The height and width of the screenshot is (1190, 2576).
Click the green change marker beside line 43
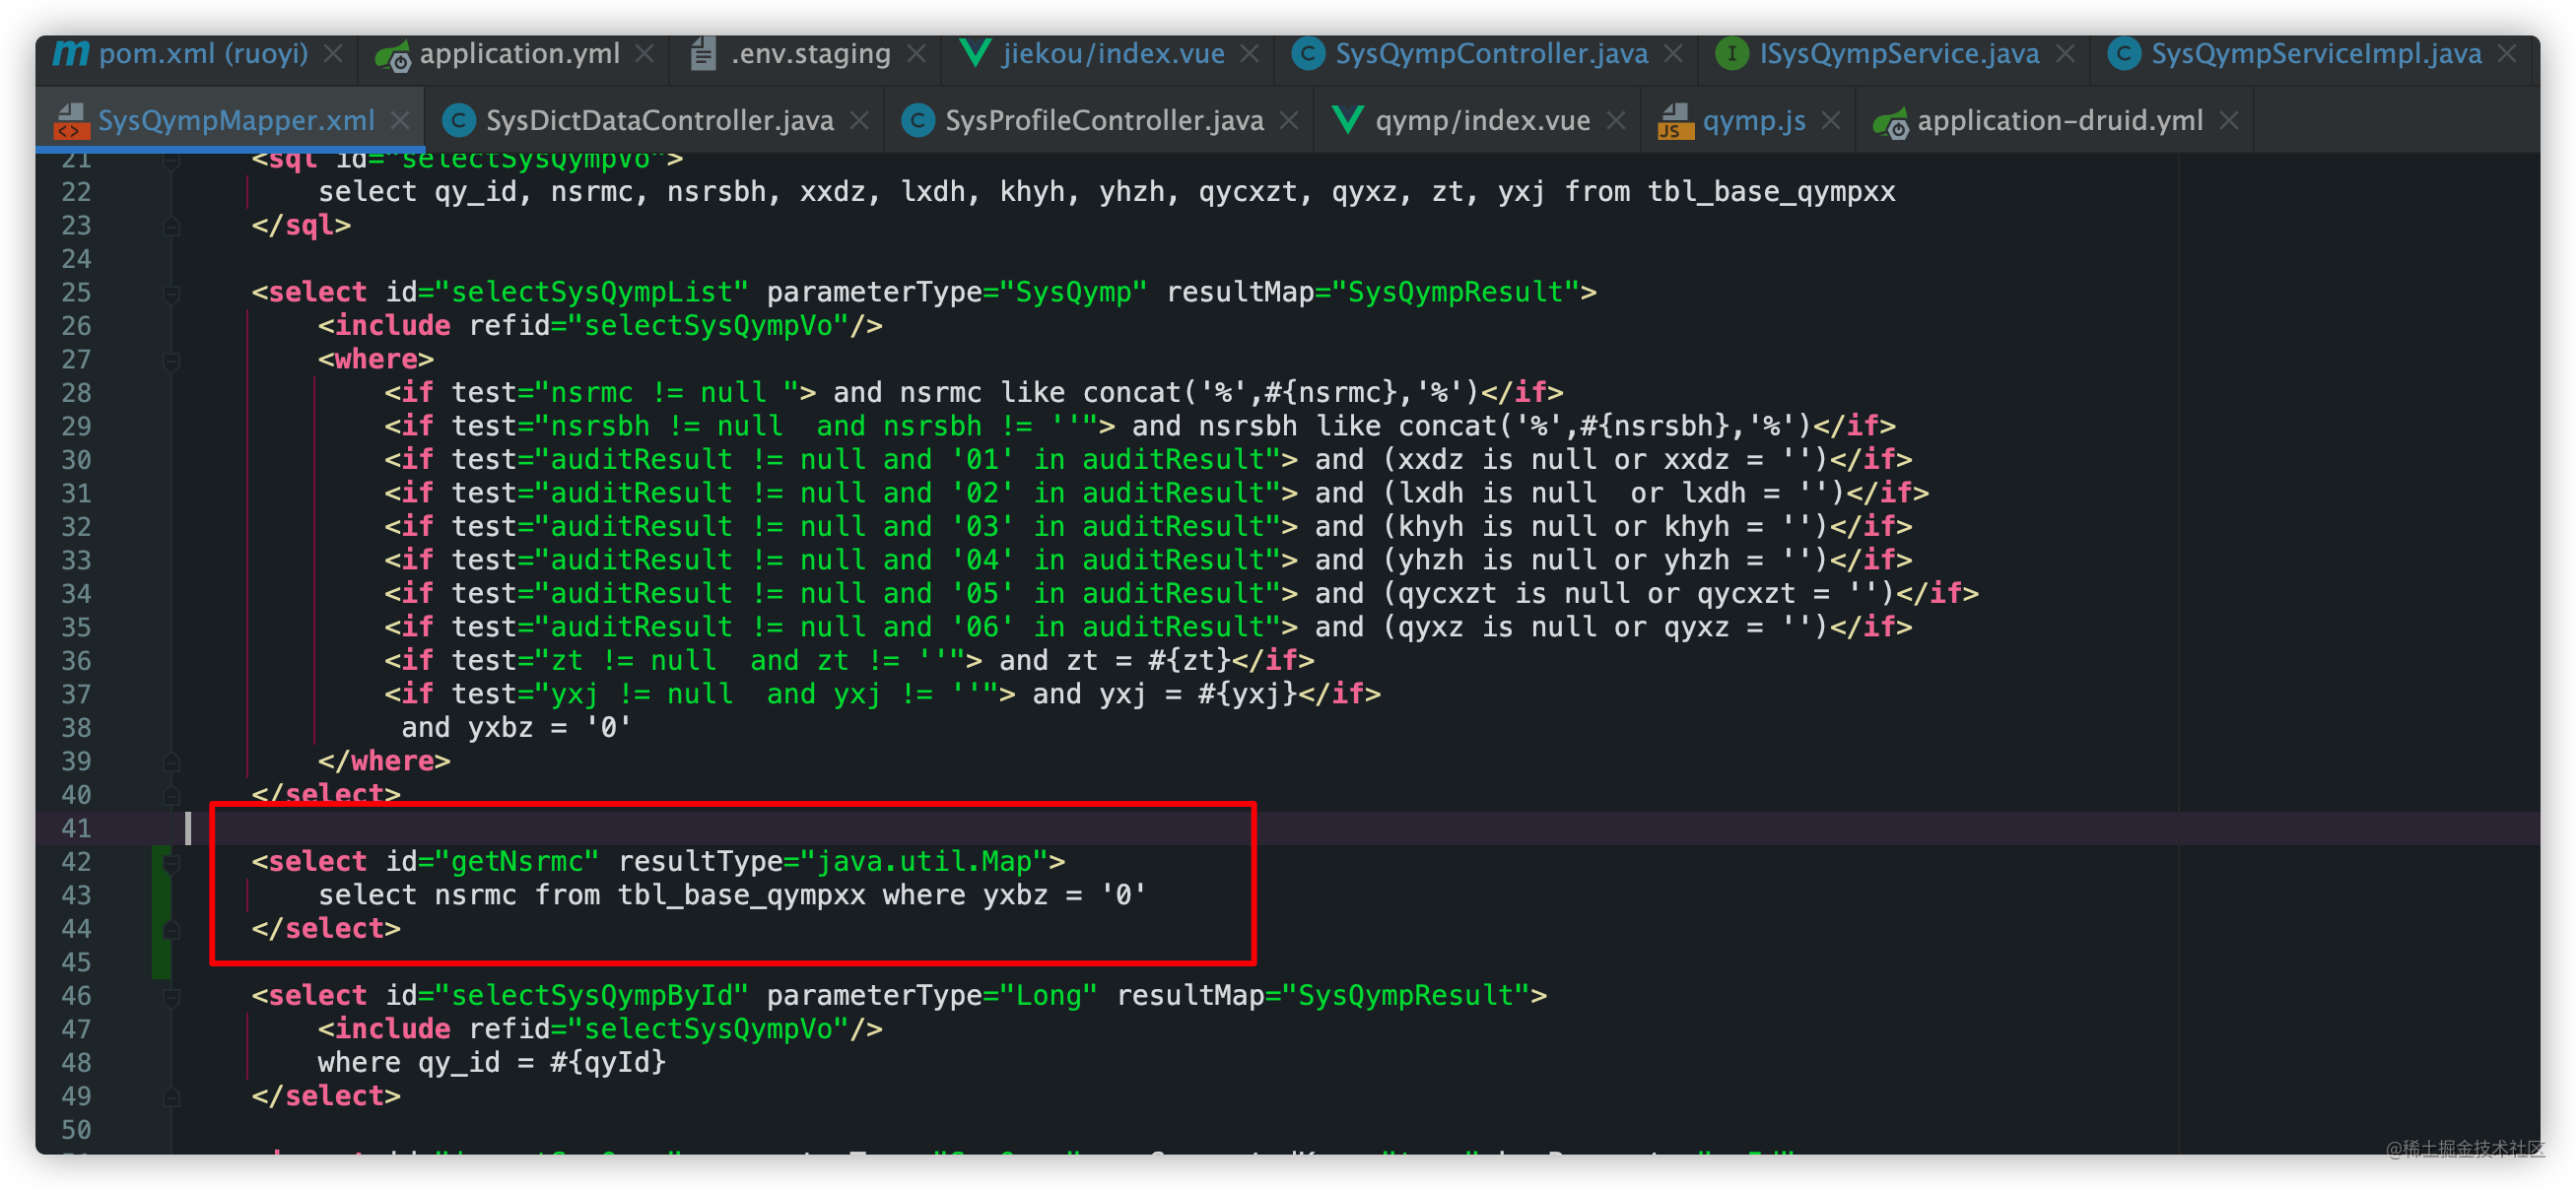(160, 896)
